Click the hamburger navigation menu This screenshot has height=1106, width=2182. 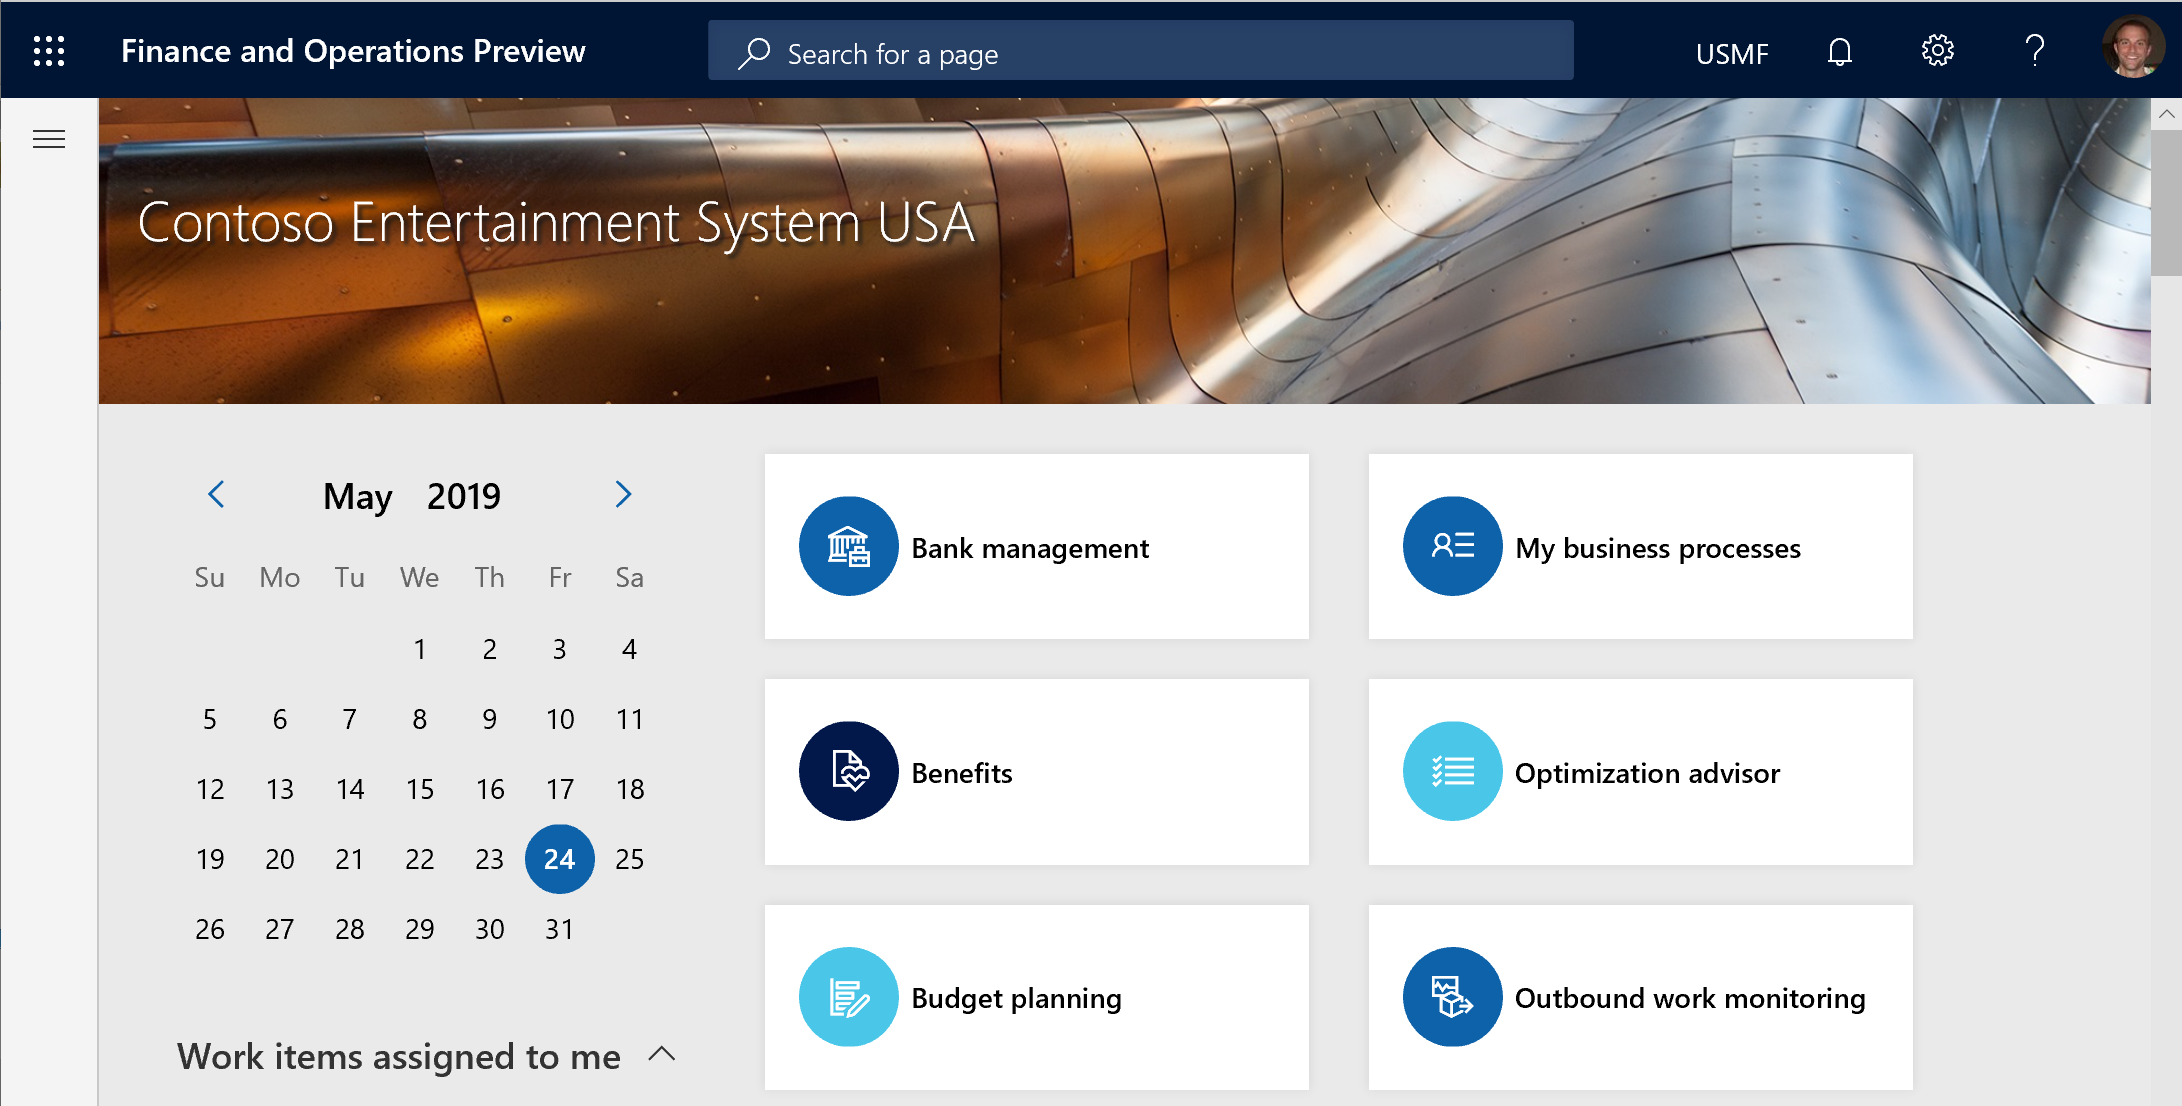(49, 138)
